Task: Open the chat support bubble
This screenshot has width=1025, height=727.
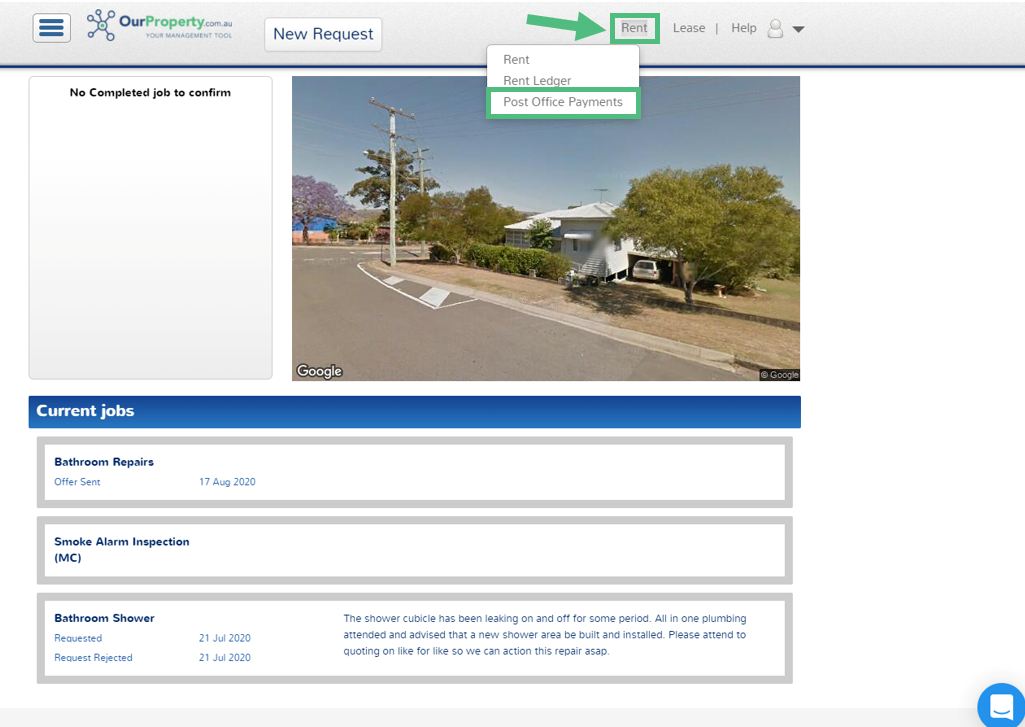Action: pyautogui.click(x=1001, y=705)
